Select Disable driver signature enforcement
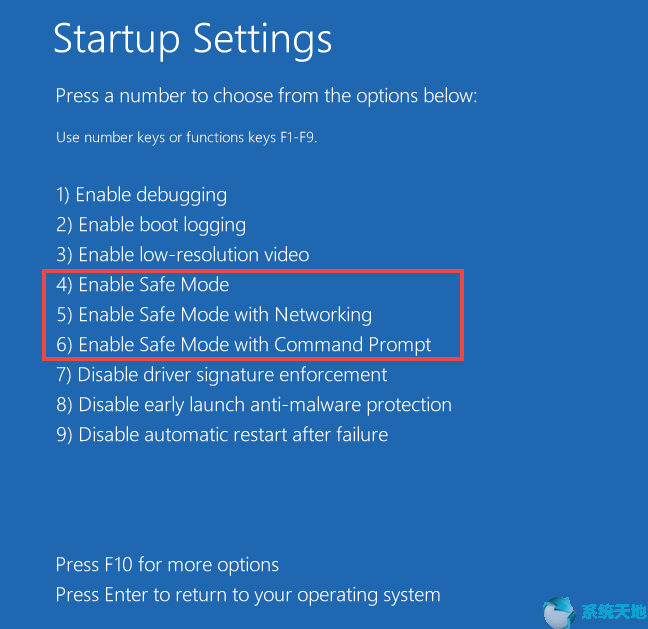Image resolution: width=648 pixels, height=629 pixels. point(221,375)
